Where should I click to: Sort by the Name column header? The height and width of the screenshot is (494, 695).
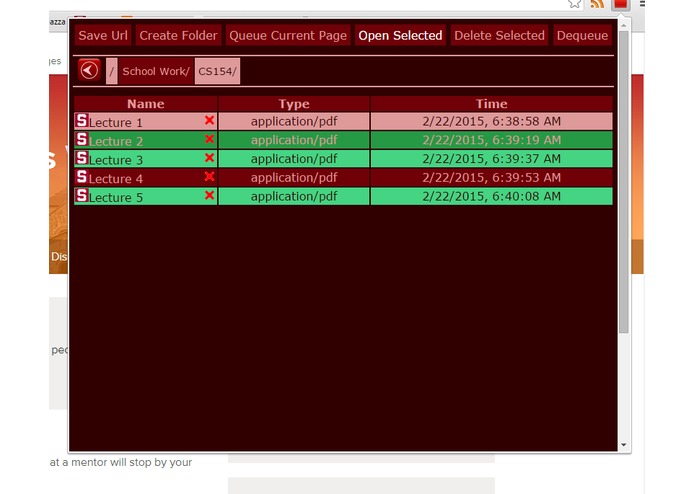pos(146,104)
